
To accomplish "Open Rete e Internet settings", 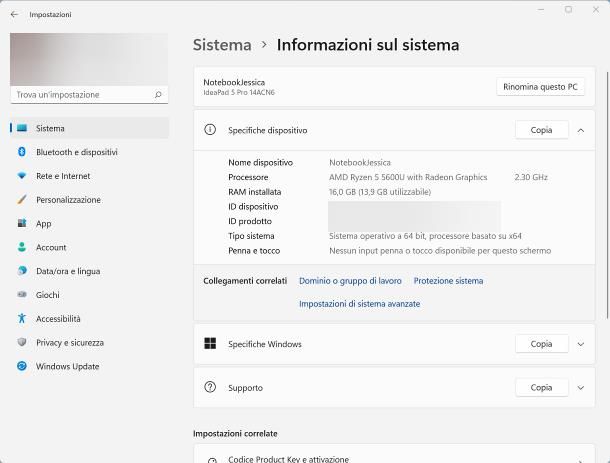I will [x=89, y=176].
